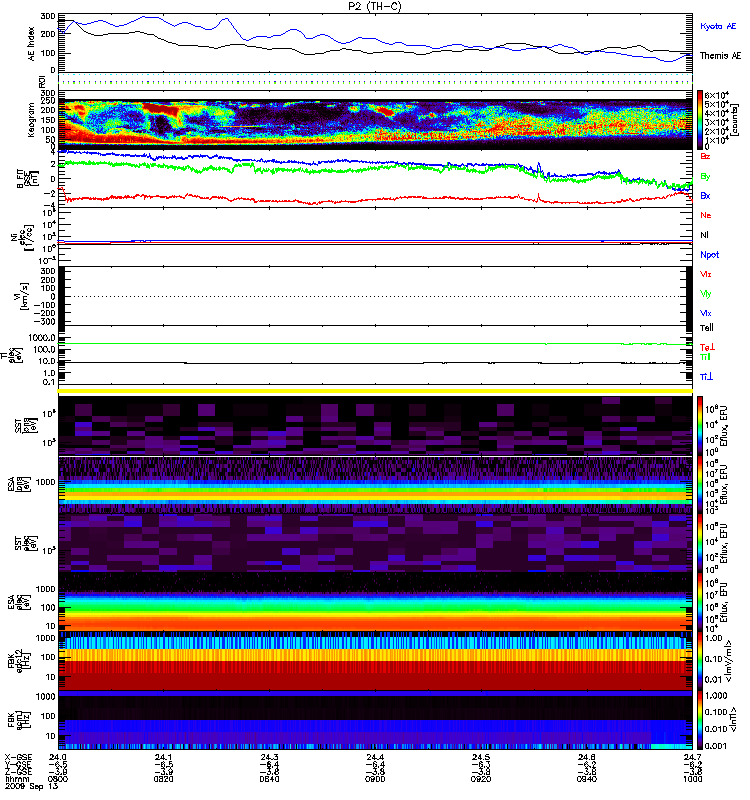Select the blue Npot legend label
Viewport: 750px width, 800px height.
pyautogui.click(x=710, y=255)
